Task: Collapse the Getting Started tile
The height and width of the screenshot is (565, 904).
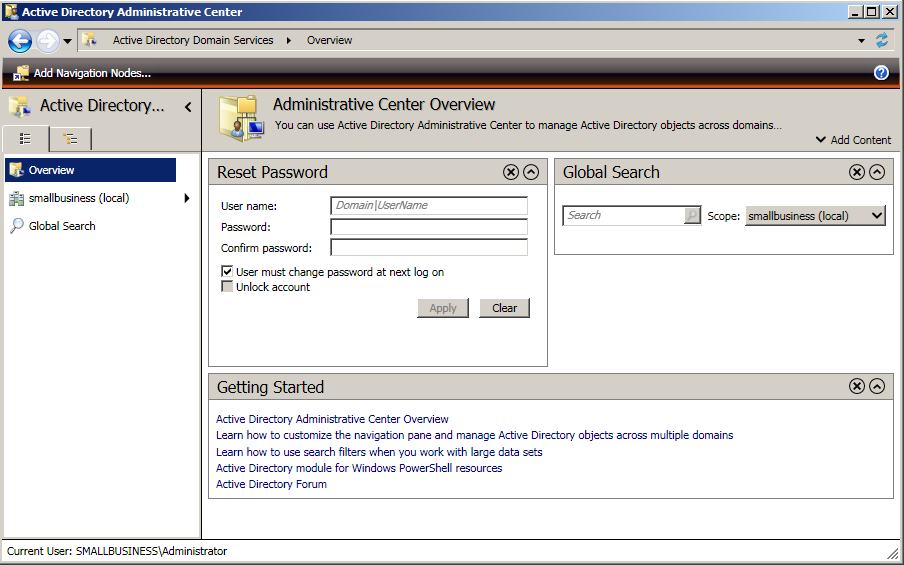Action: (x=877, y=386)
